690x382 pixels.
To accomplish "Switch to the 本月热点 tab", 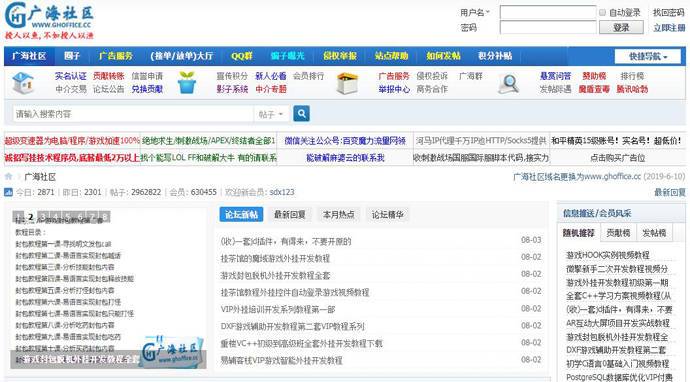I will [x=338, y=214].
